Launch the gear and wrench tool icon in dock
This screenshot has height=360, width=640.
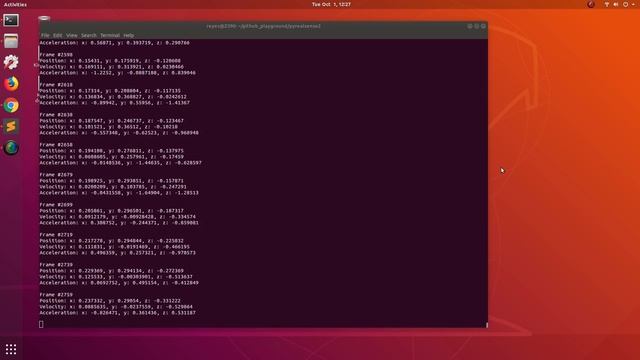pyautogui.click(x=11, y=62)
